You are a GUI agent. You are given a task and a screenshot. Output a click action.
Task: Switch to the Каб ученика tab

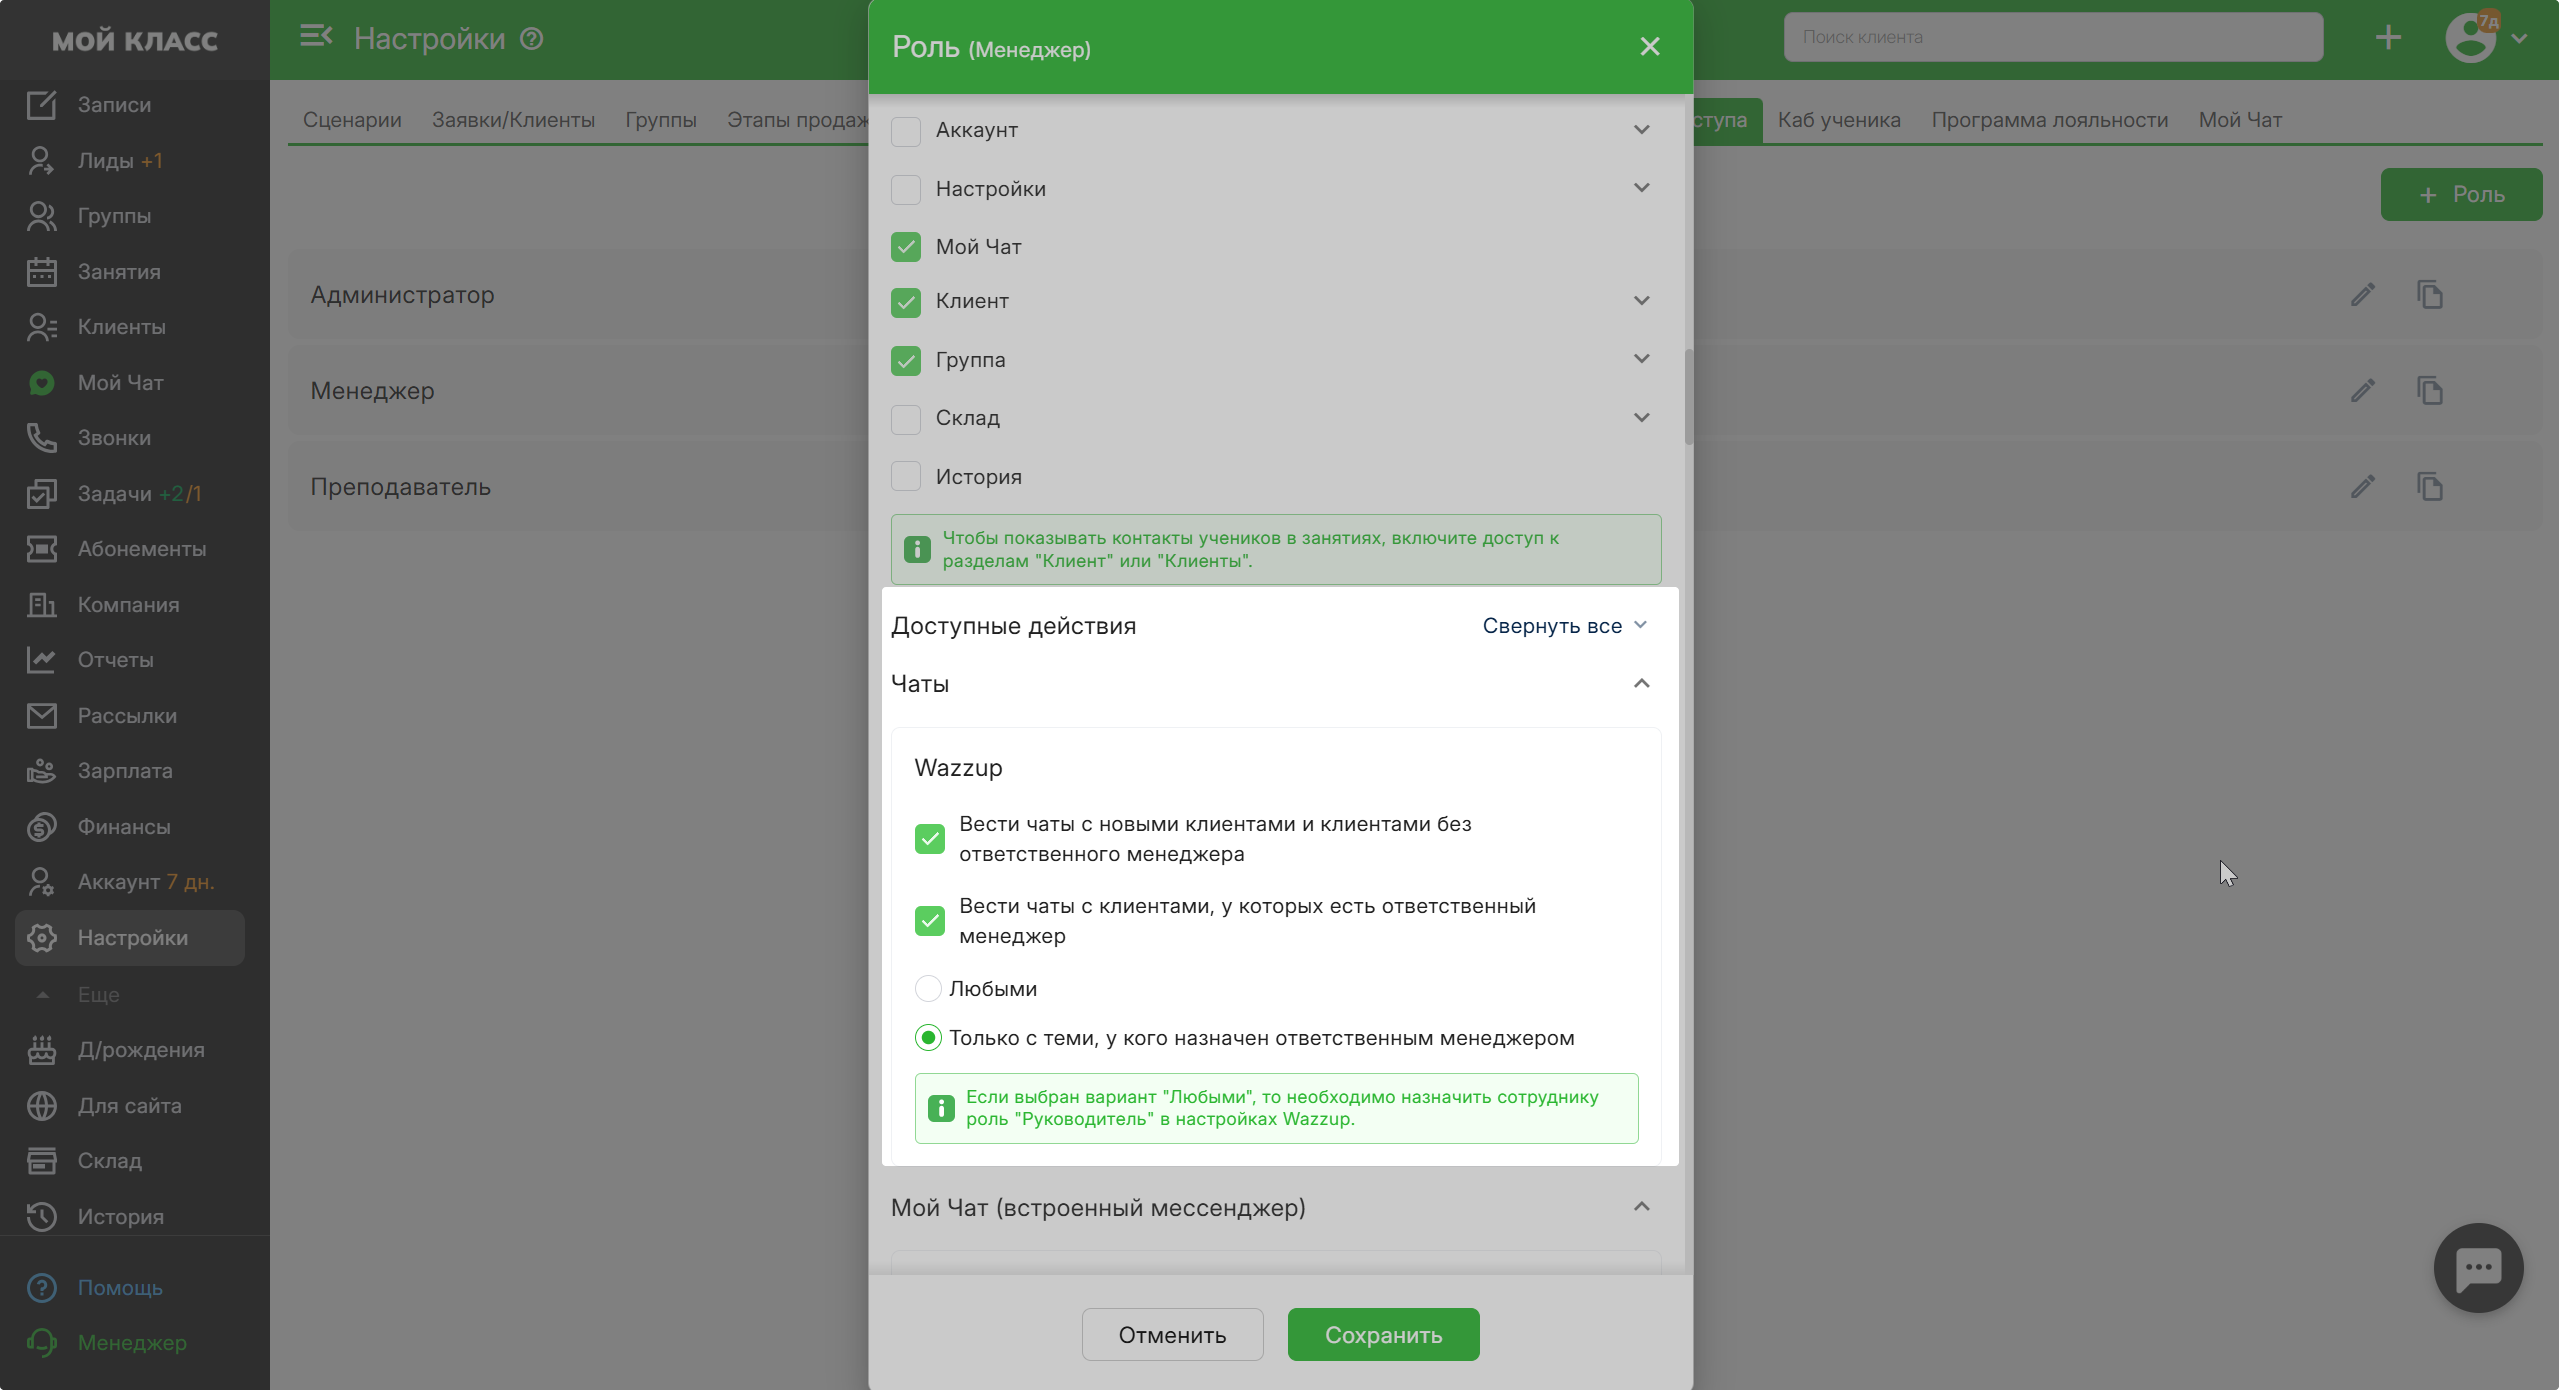[x=1839, y=120]
